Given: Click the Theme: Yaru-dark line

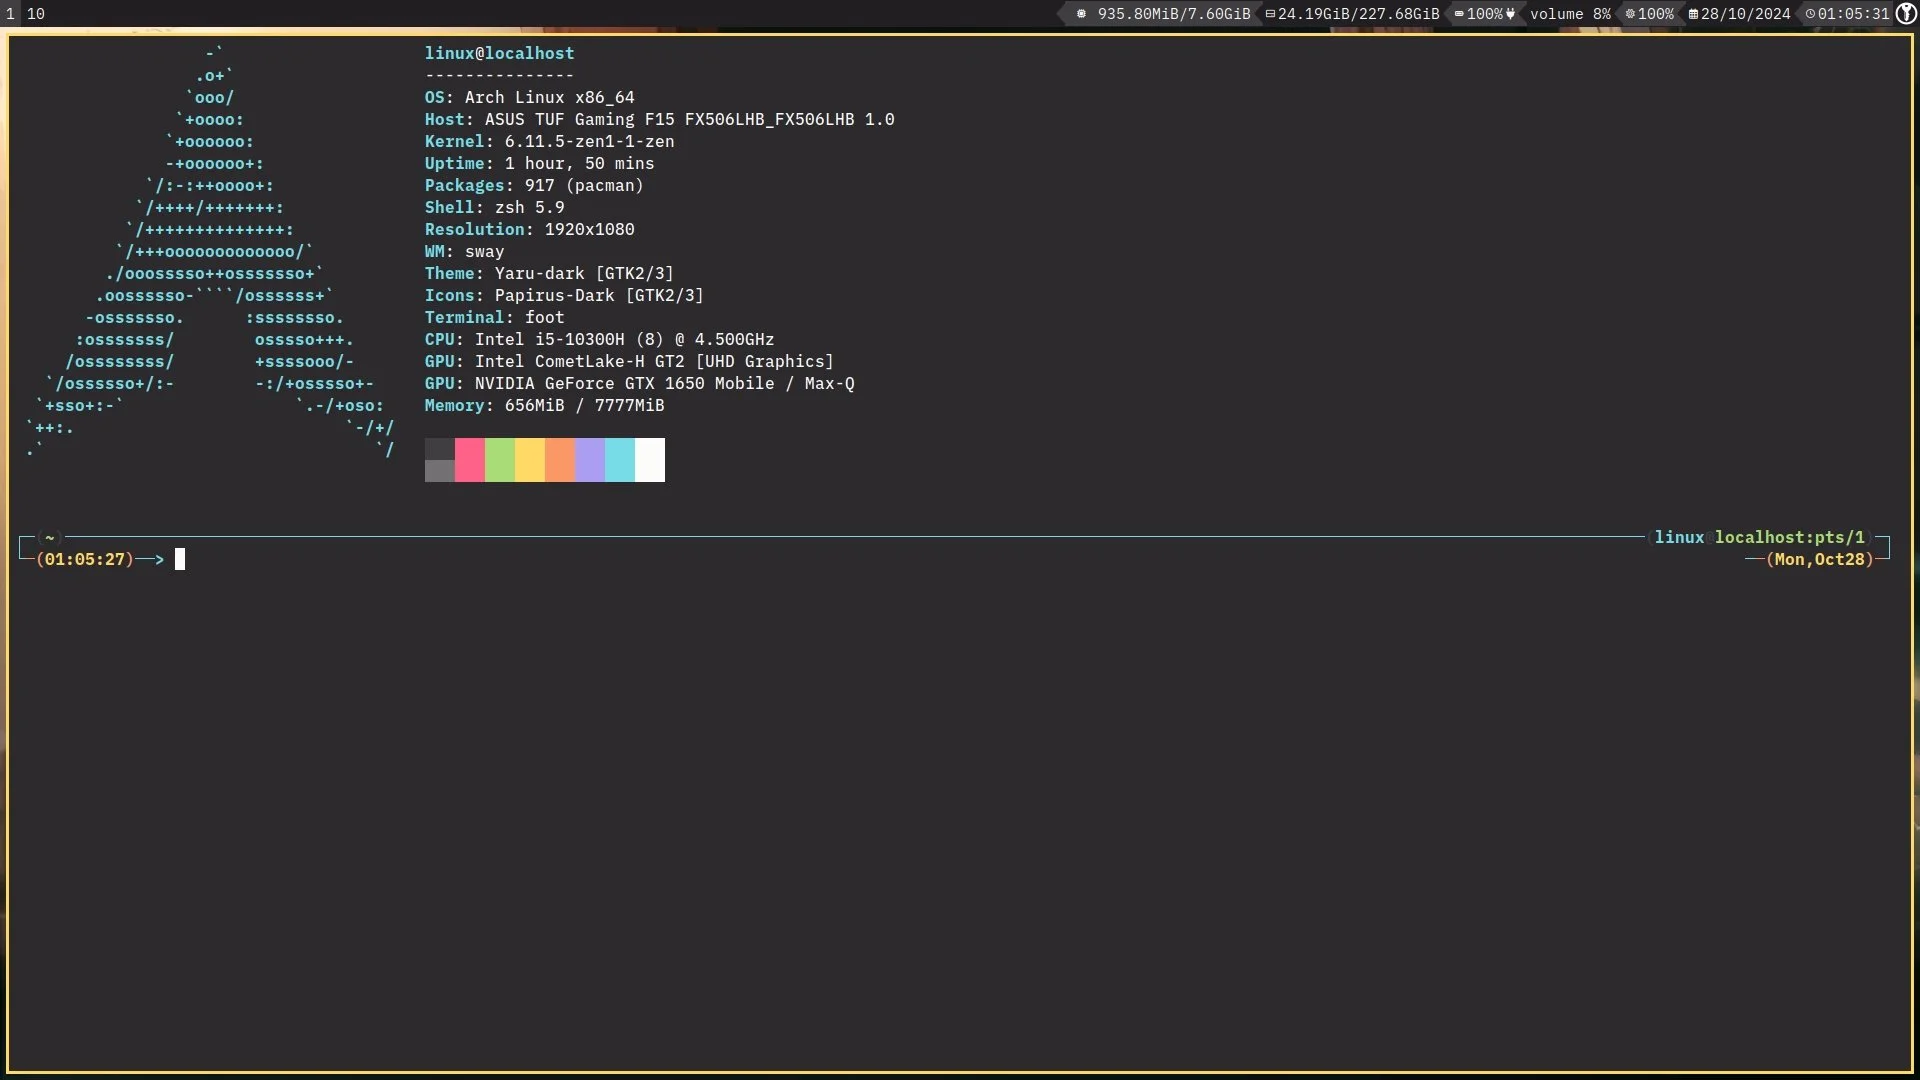Looking at the screenshot, I should point(549,273).
